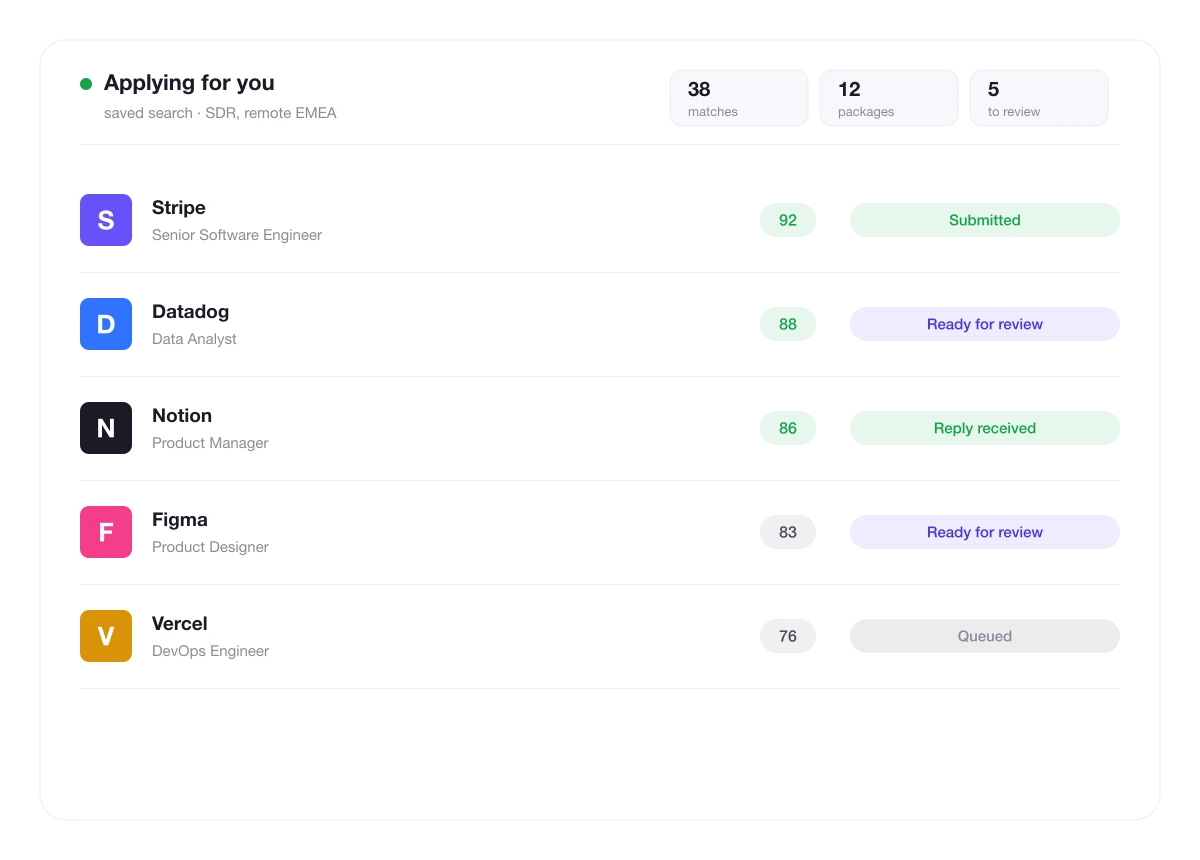Click the green status dot beside Applying for you
Viewport: 1200px width, 860px height.
coord(86,84)
